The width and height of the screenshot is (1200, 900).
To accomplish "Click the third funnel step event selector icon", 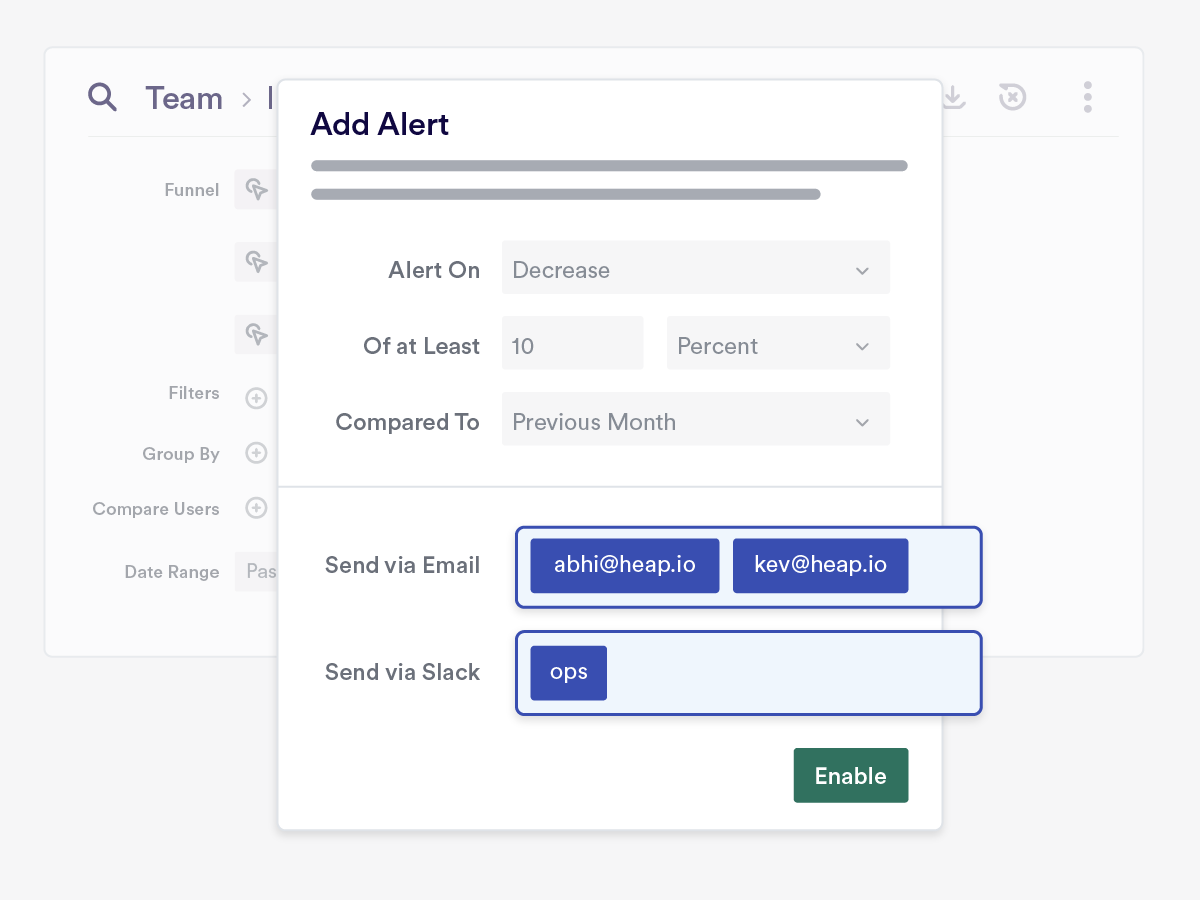I will (x=256, y=335).
